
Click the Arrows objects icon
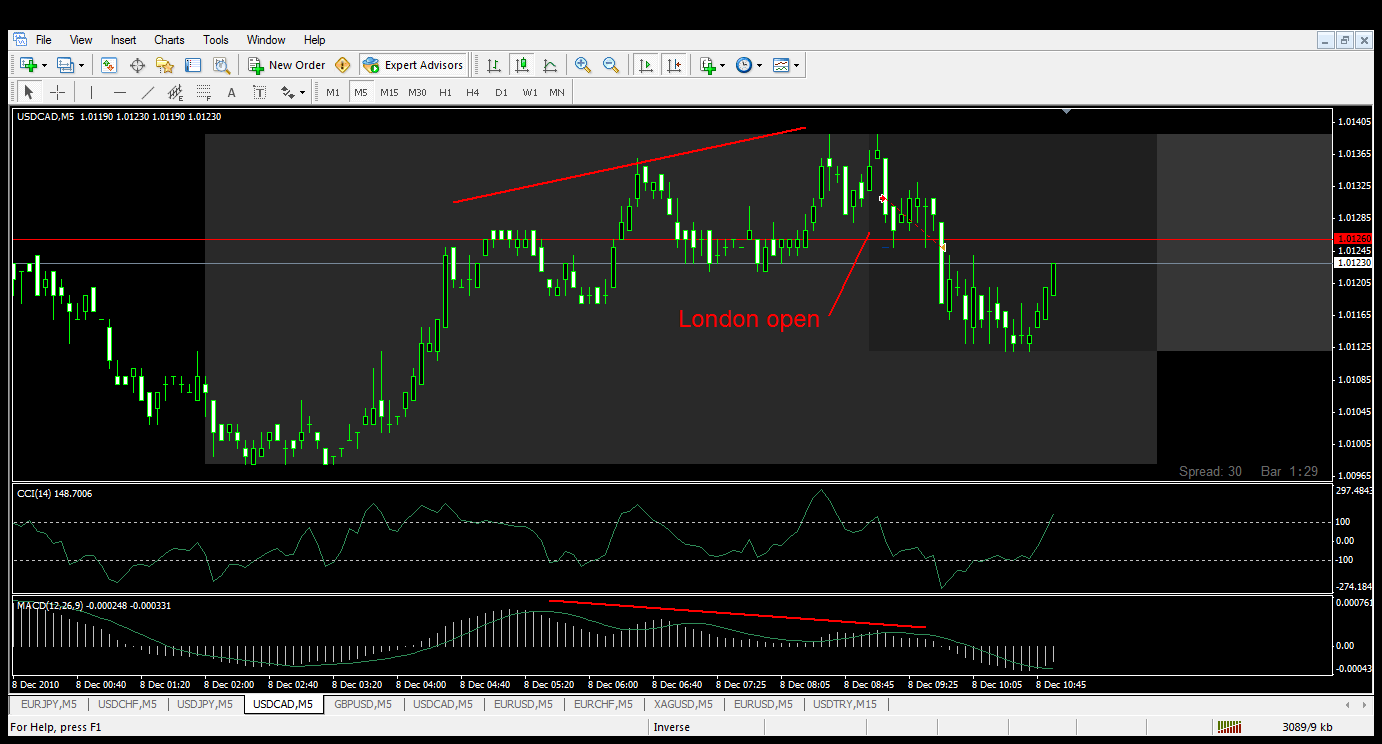coord(288,92)
